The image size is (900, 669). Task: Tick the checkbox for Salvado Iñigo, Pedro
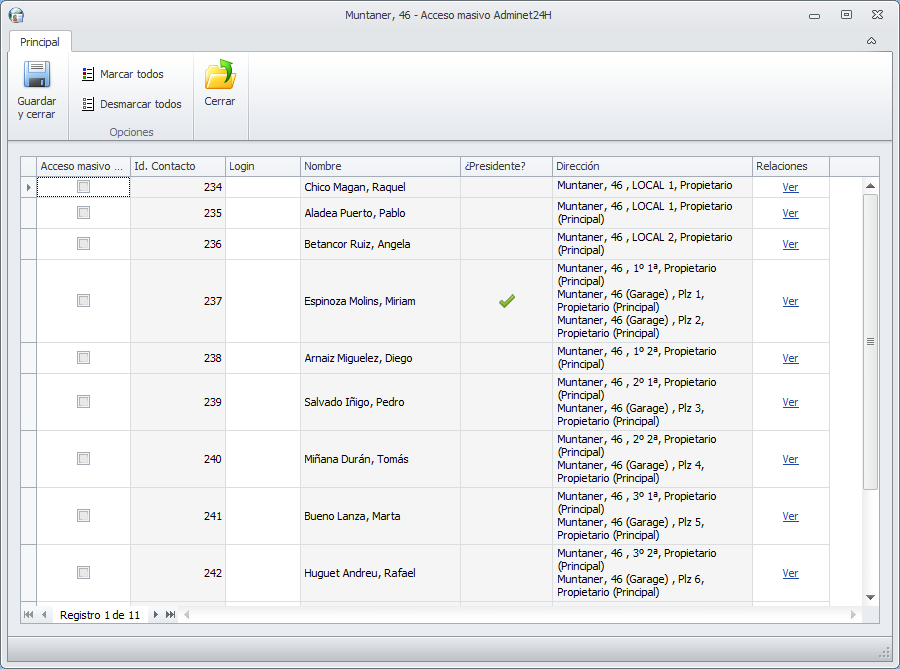click(83, 402)
